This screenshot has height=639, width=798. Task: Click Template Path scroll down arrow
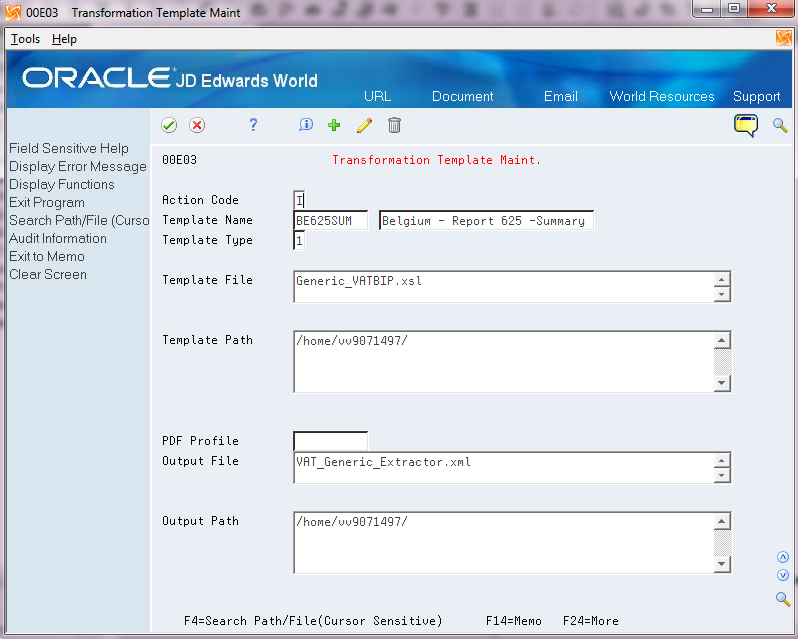pyautogui.click(x=722, y=383)
